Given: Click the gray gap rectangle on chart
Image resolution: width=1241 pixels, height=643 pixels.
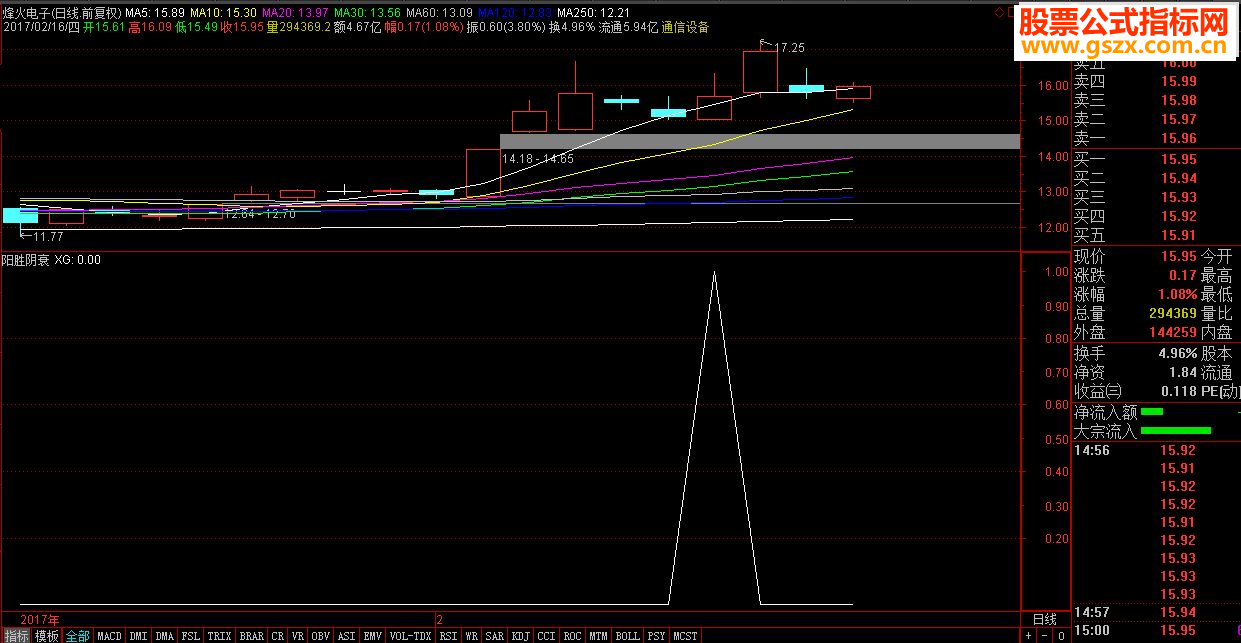Looking at the screenshot, I should pyautogui.click(x=760, y=142).
